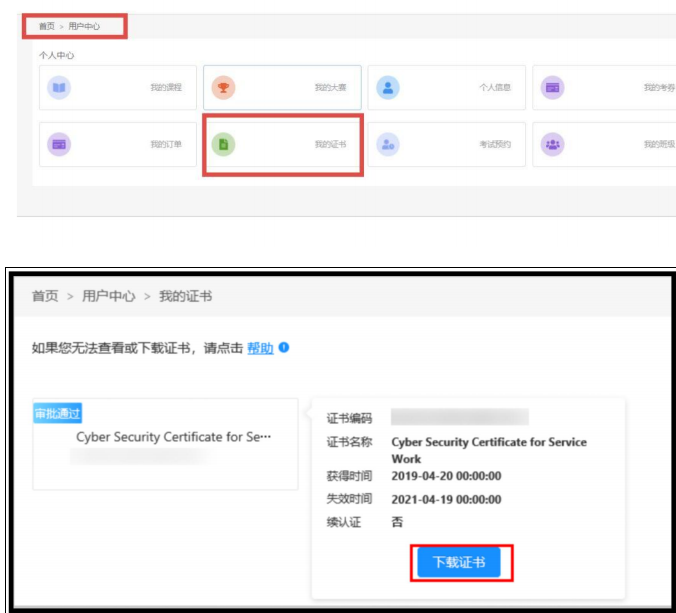Open the 考试预约 tile label
676x613 pixels.
(x=494, y=144)
